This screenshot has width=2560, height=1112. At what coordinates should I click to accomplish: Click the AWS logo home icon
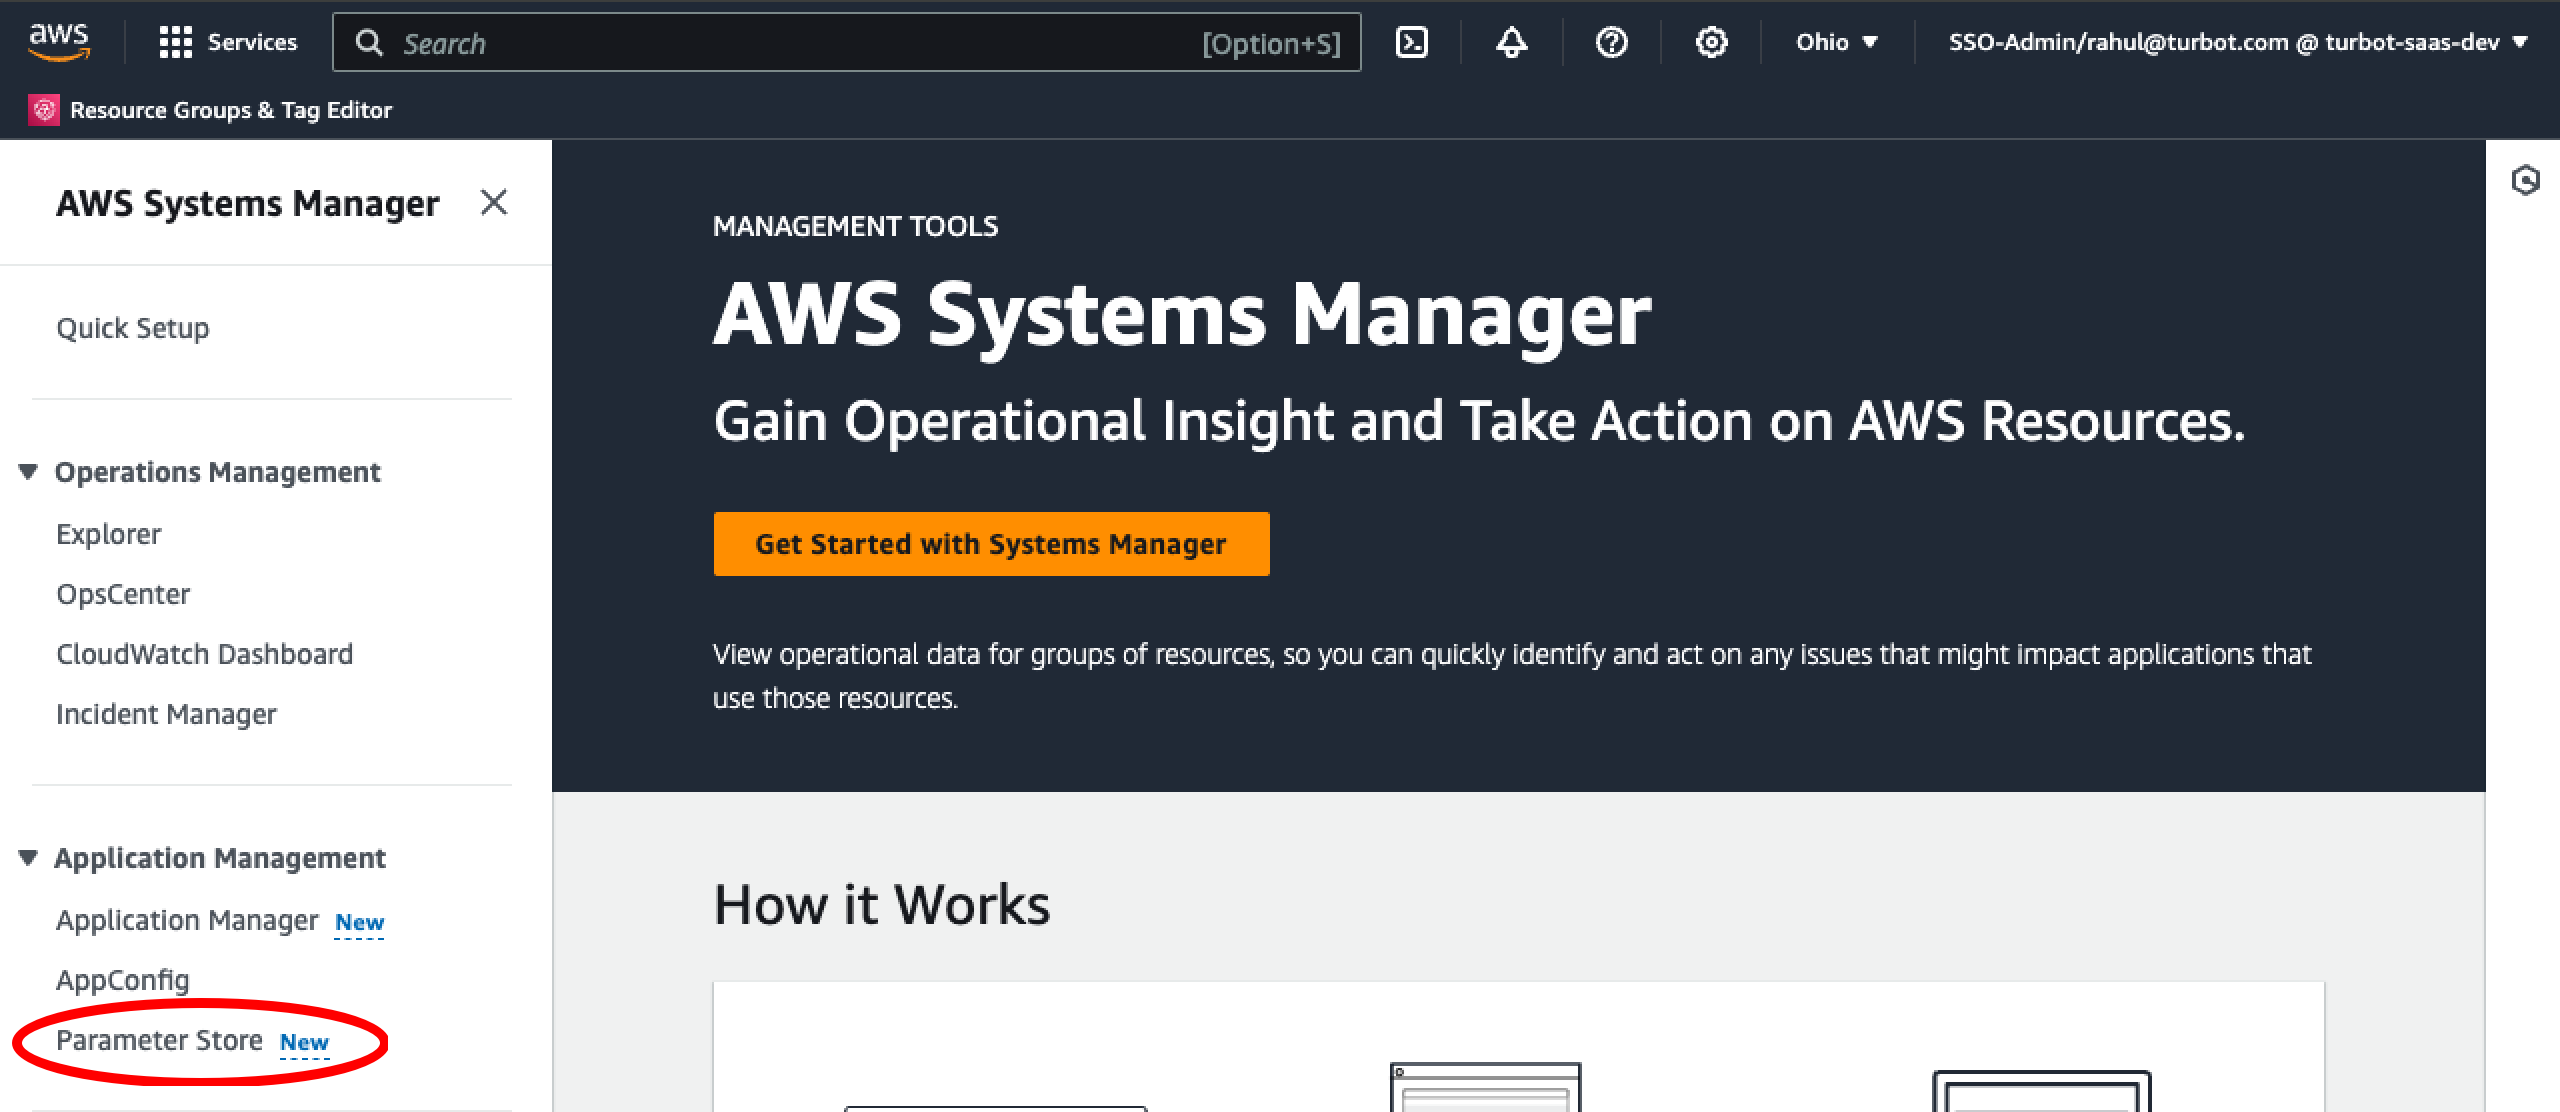click(x=59, y=42)
